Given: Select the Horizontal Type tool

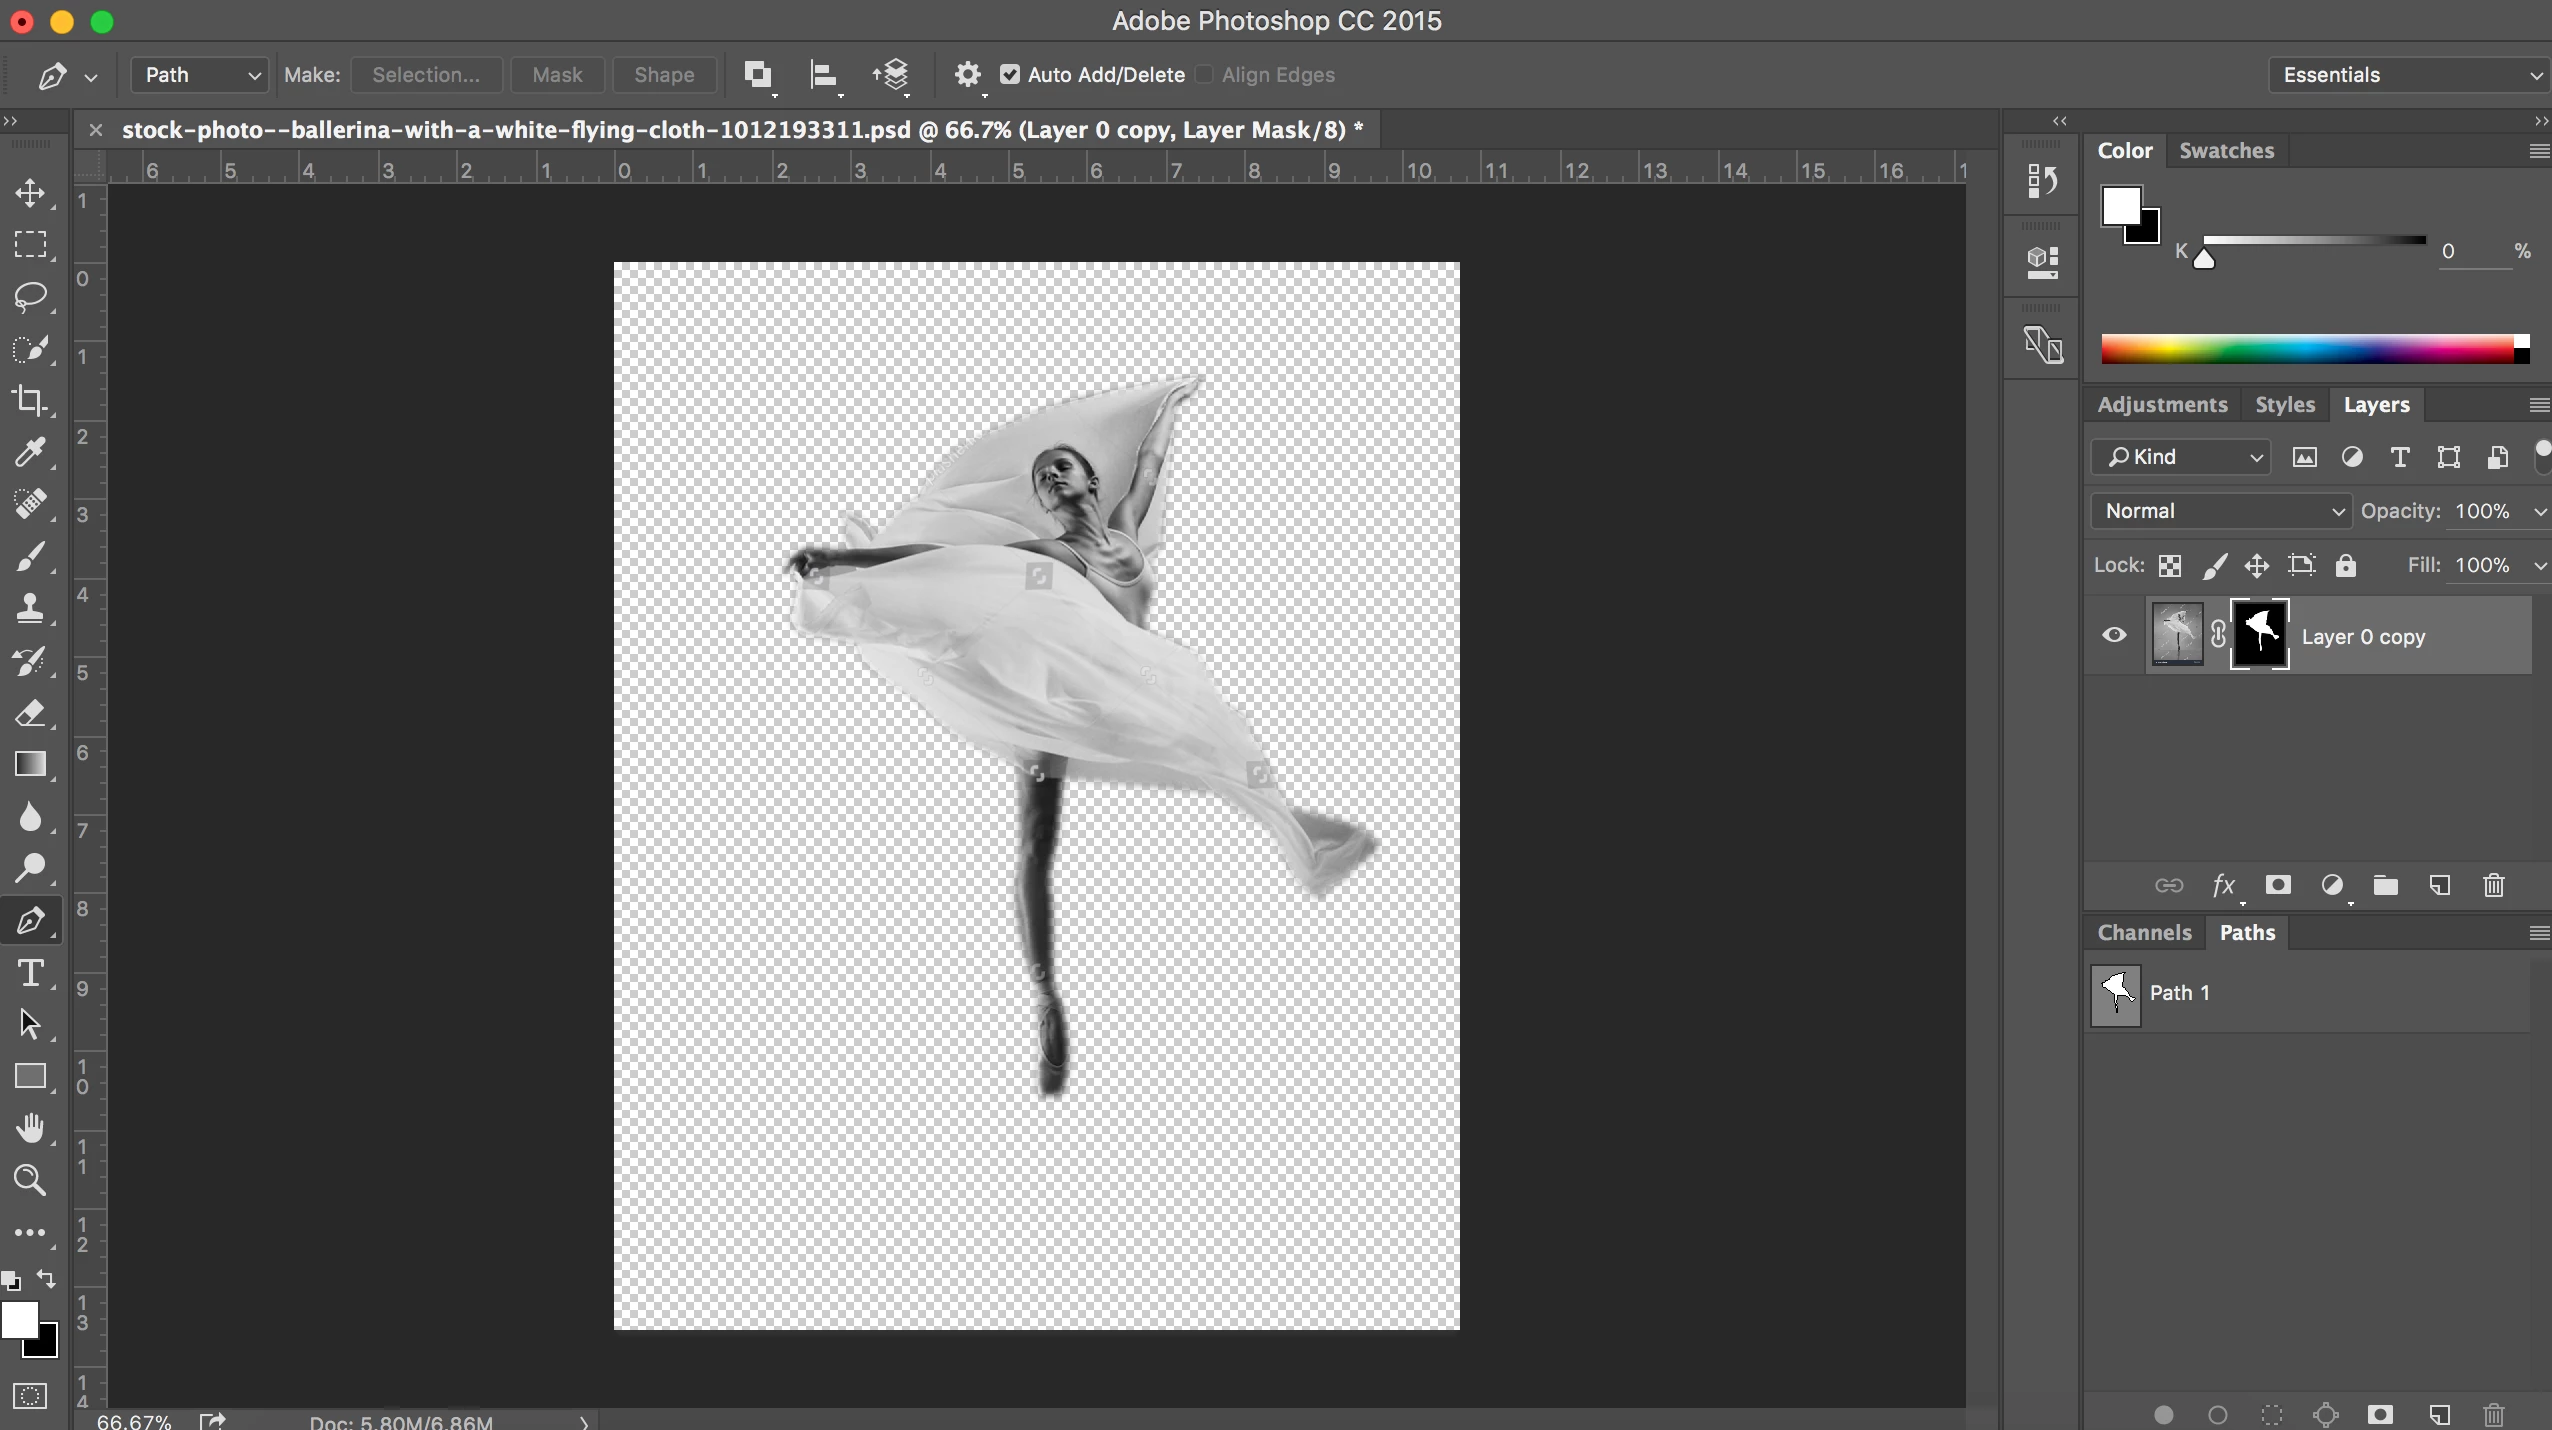Looking at the screenshot, I should tap(30, 973).
